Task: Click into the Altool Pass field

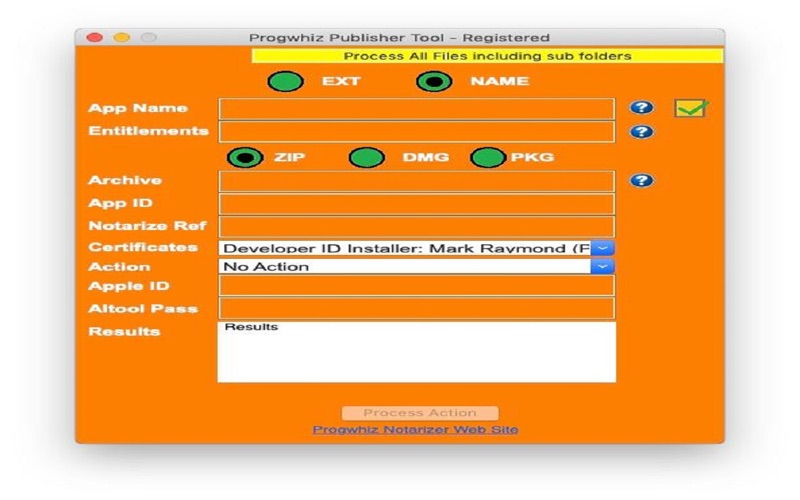Action: (416, 308)
